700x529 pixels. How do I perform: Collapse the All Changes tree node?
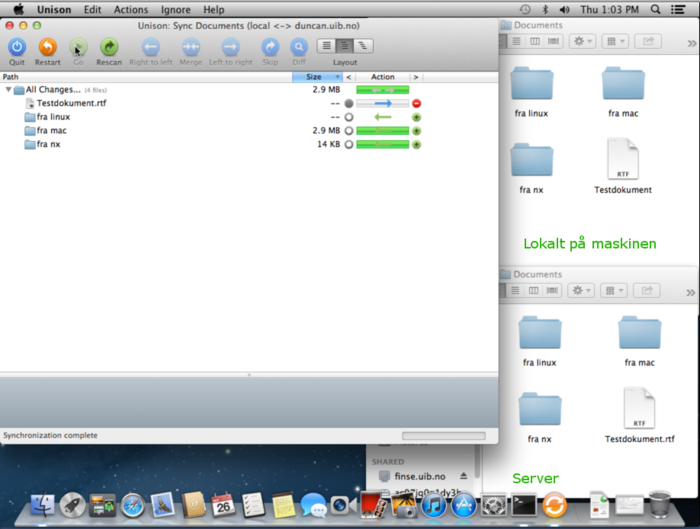(9, 90)
